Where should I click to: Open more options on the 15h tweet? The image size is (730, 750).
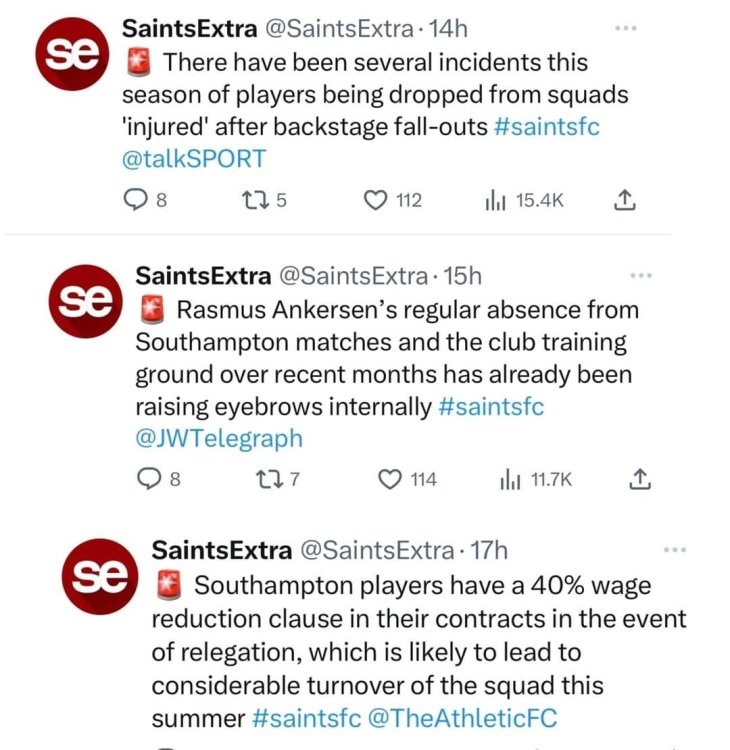640,275
